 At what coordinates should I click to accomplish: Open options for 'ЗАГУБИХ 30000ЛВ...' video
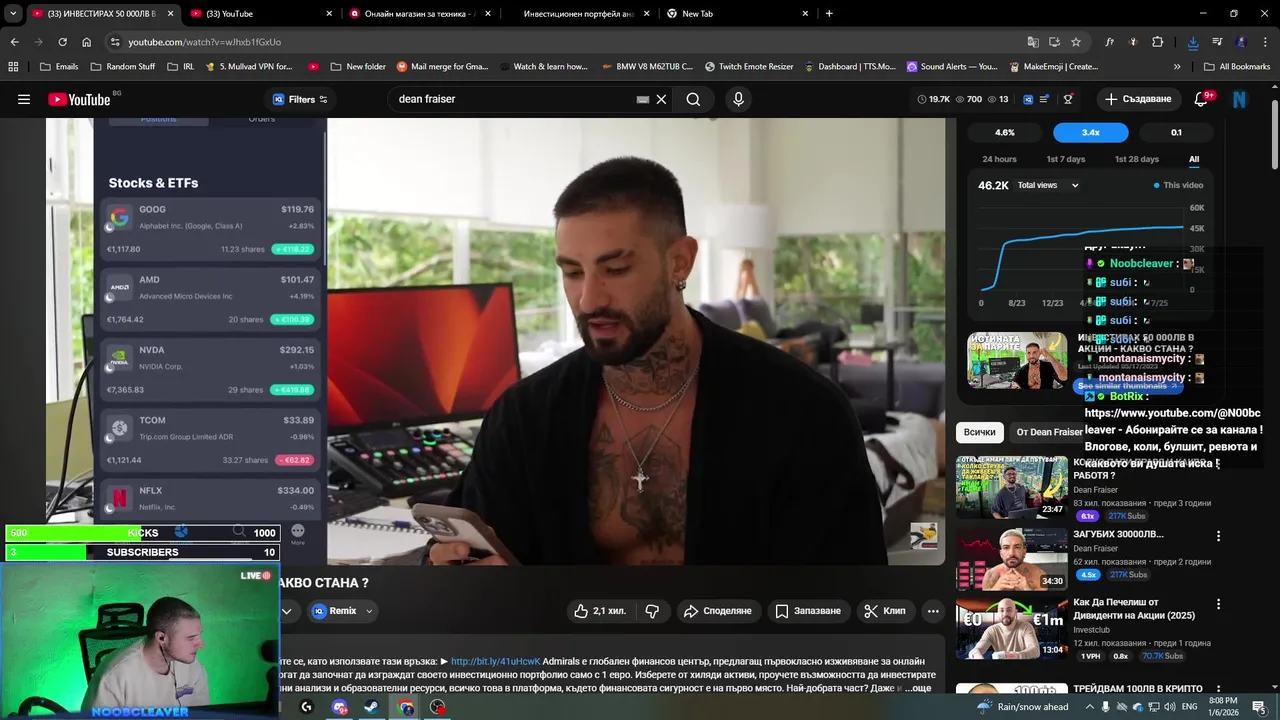click(x=1218, y=536)
